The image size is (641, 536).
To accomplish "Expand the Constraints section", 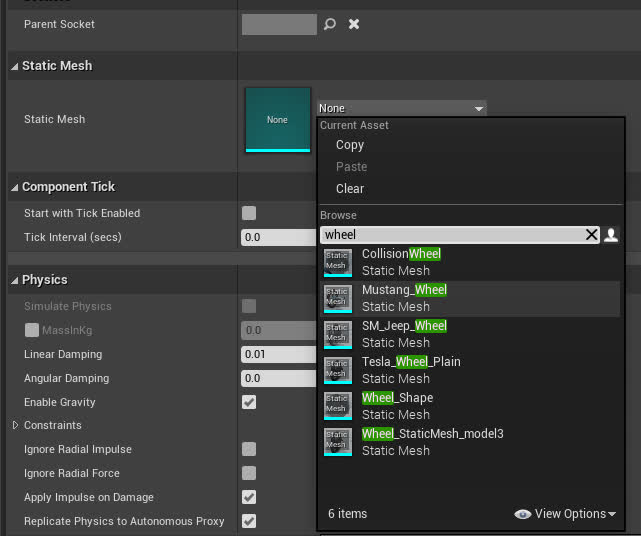I will (15, 426).
